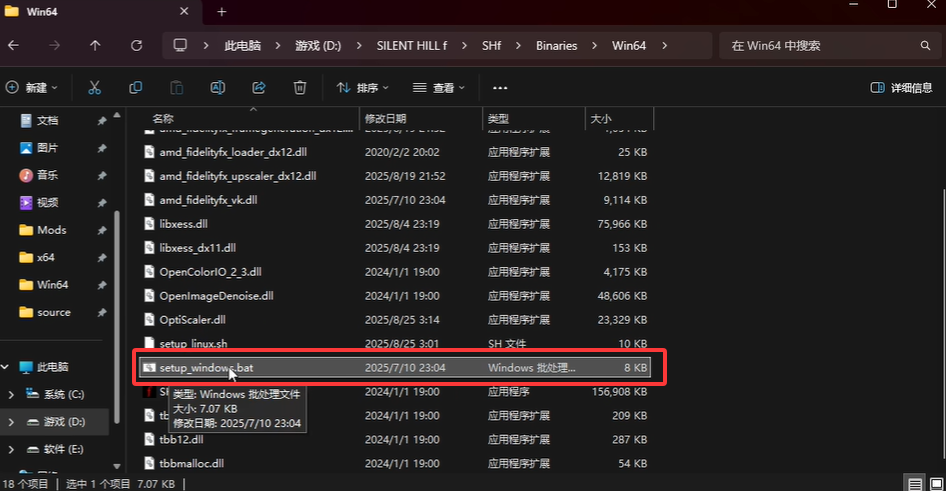Click the Copy icon in toolbar

click(135, 88)
